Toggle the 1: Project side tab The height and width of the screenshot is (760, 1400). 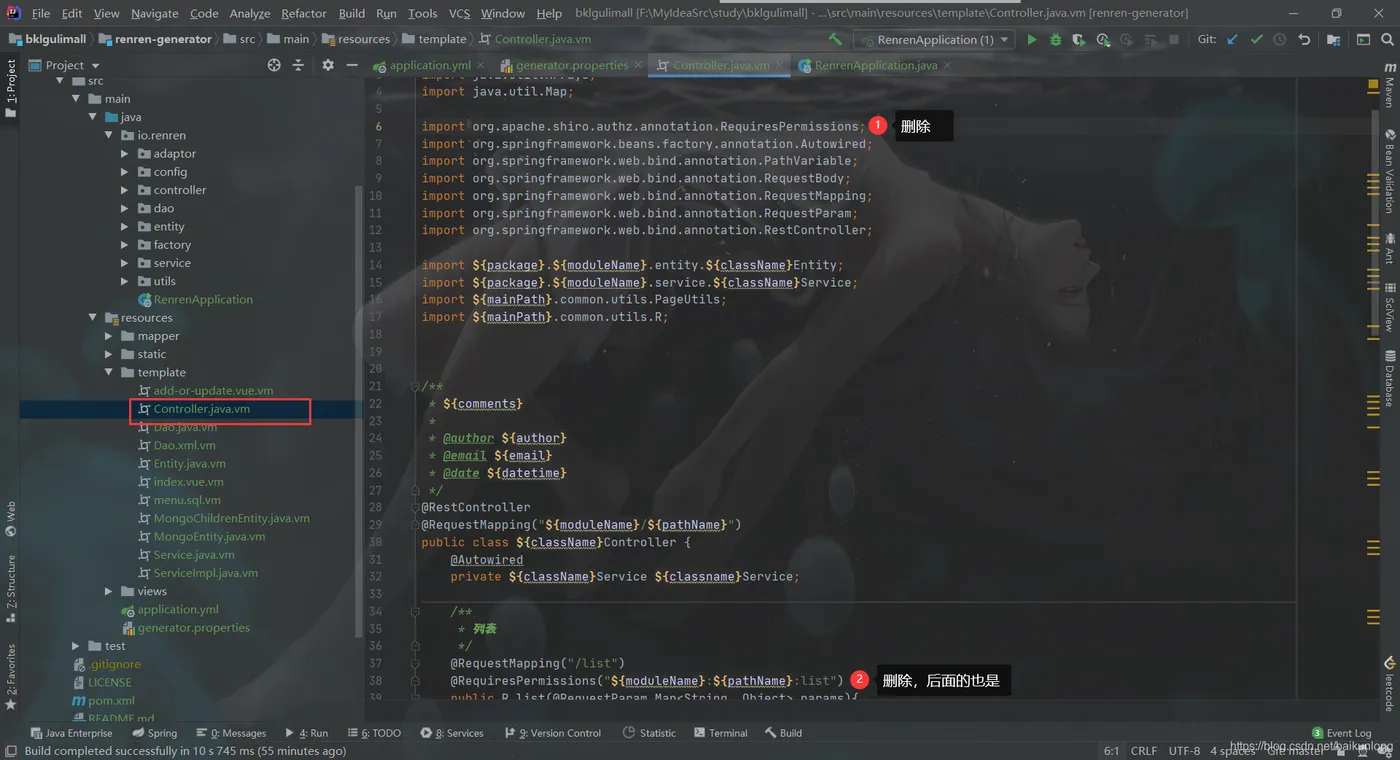pos(11,88)
